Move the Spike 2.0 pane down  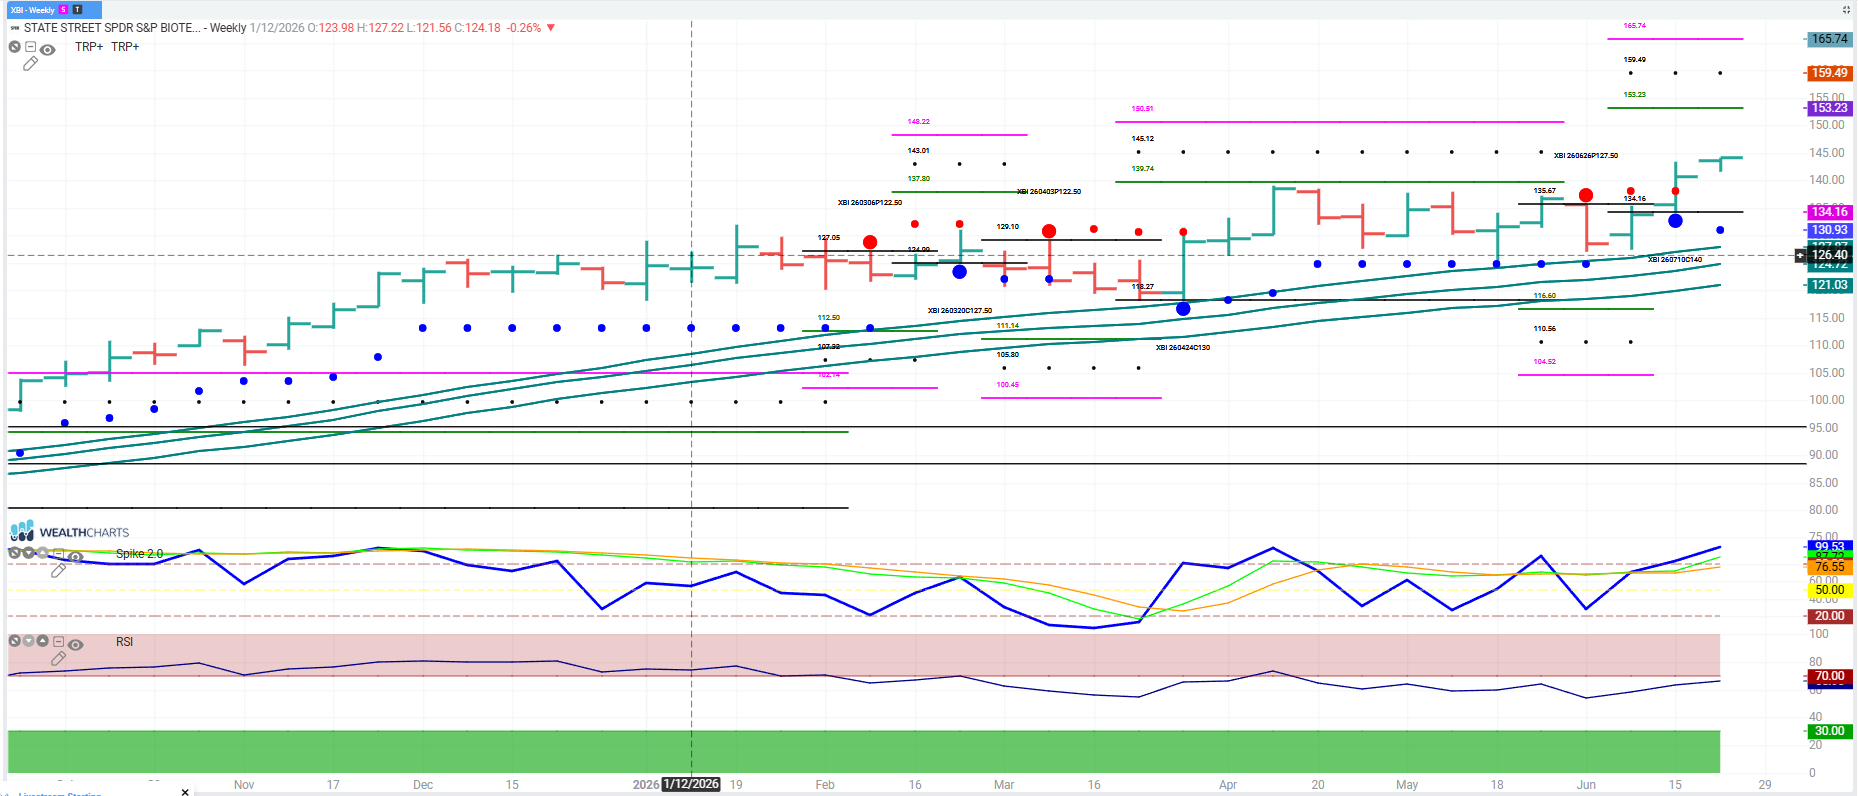(29, 553)
